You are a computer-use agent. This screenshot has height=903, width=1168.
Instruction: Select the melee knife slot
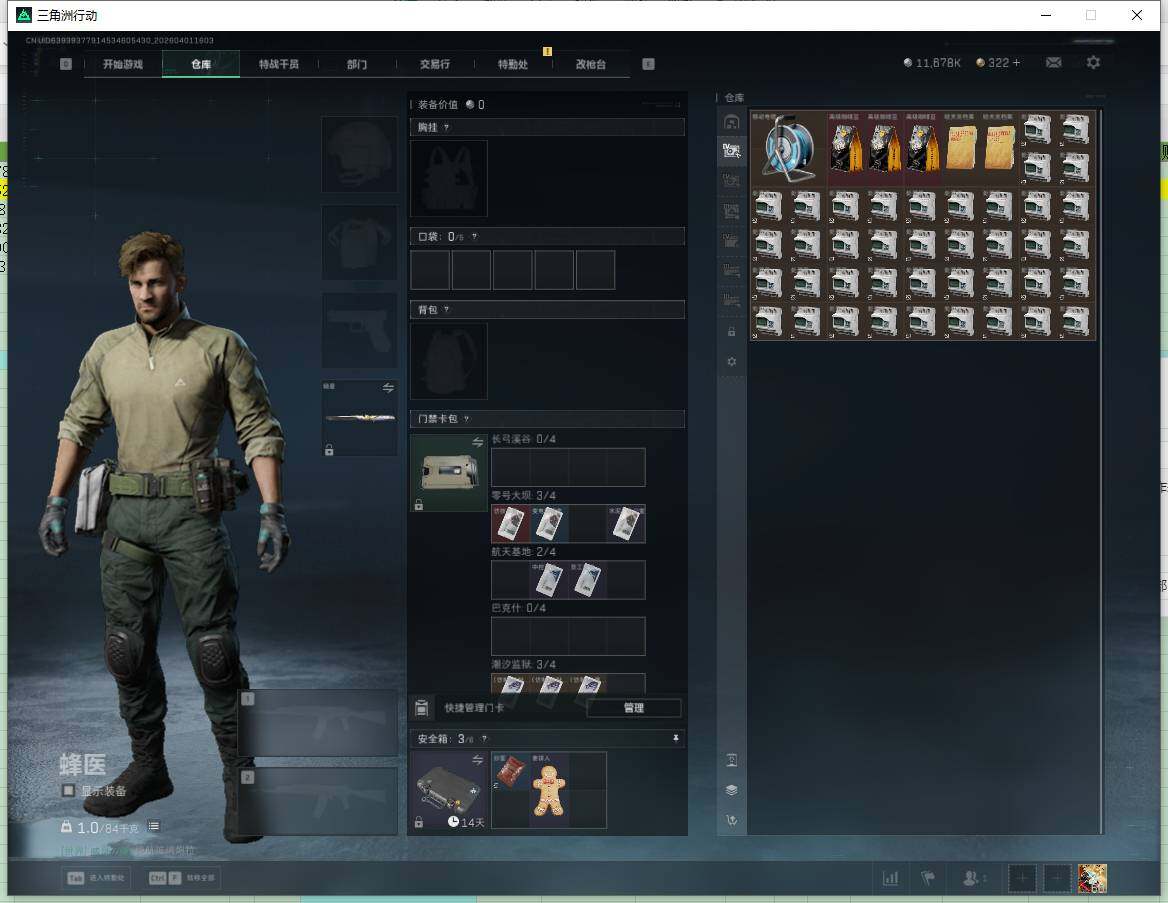[359, 419]
